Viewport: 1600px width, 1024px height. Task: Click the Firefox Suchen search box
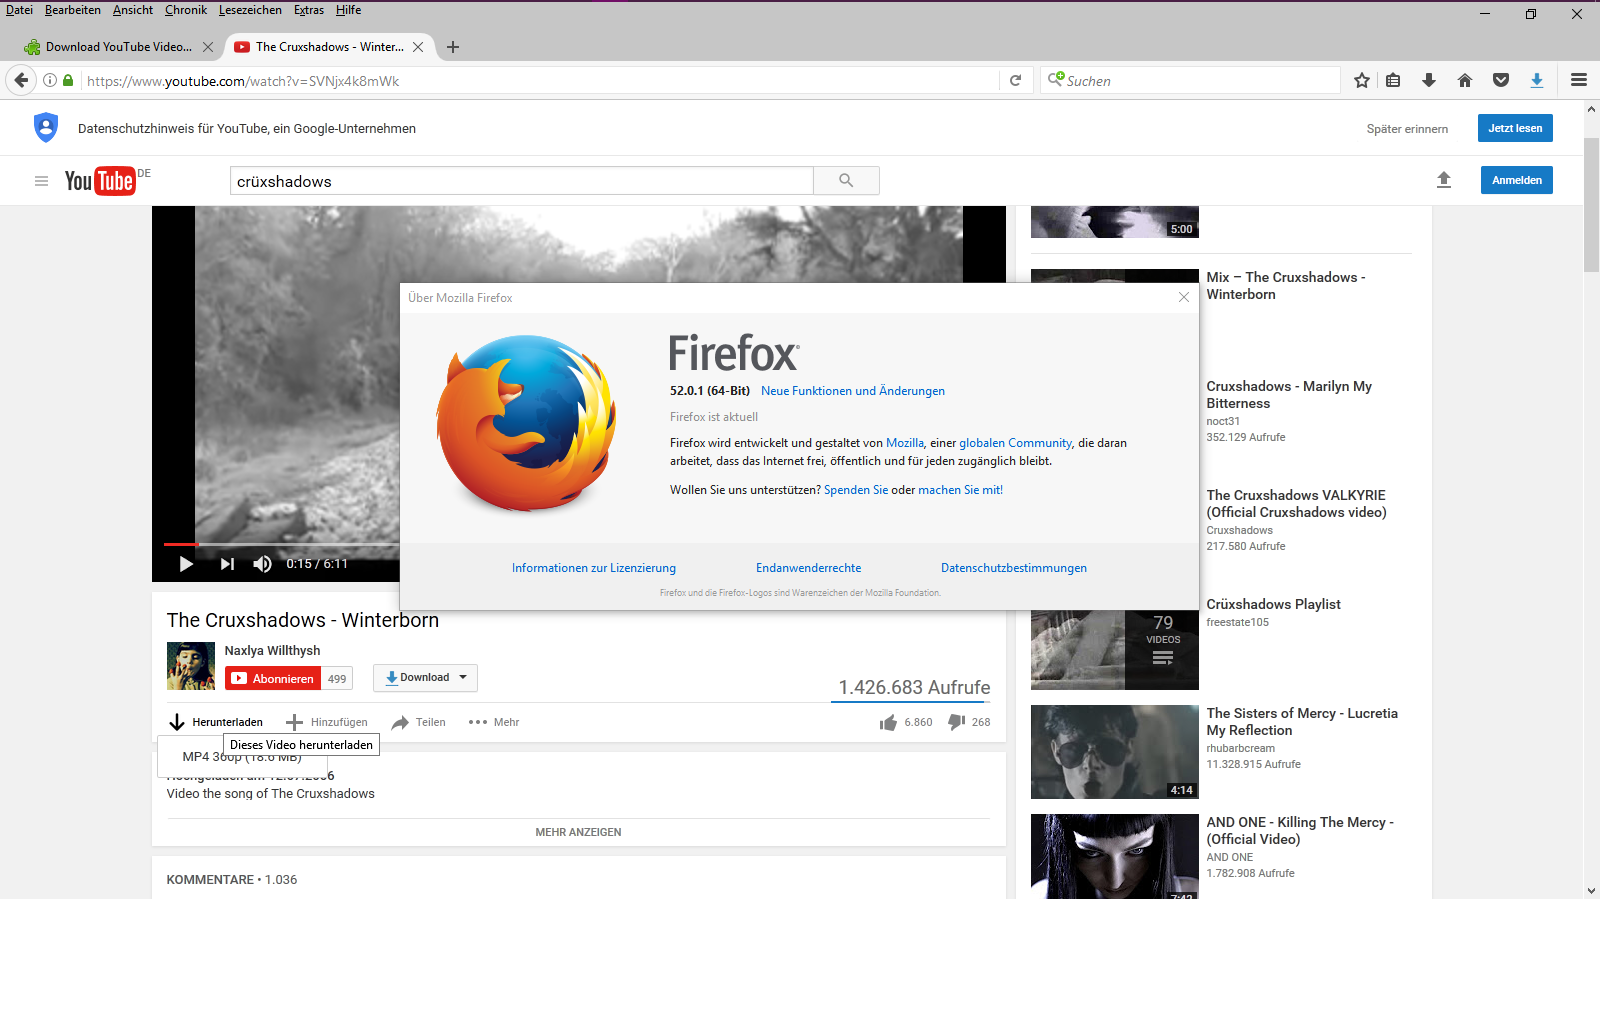tap(1190, 81)
